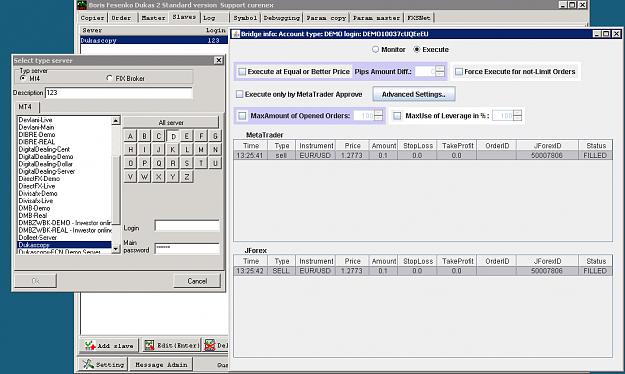Click the Ok button in server dialog
Viewport: 625px width, 374px height.
tap(35, 281)
